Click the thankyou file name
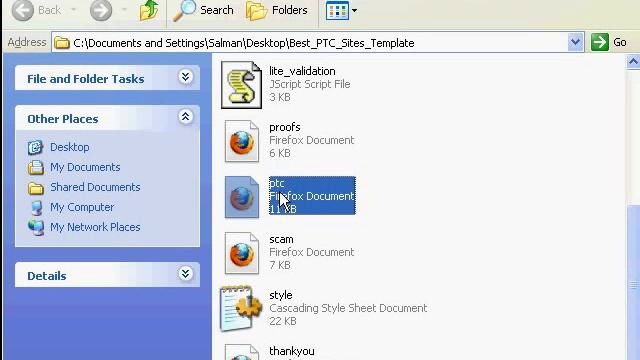This screenshot has height=360, width=640. coord(292,351)
